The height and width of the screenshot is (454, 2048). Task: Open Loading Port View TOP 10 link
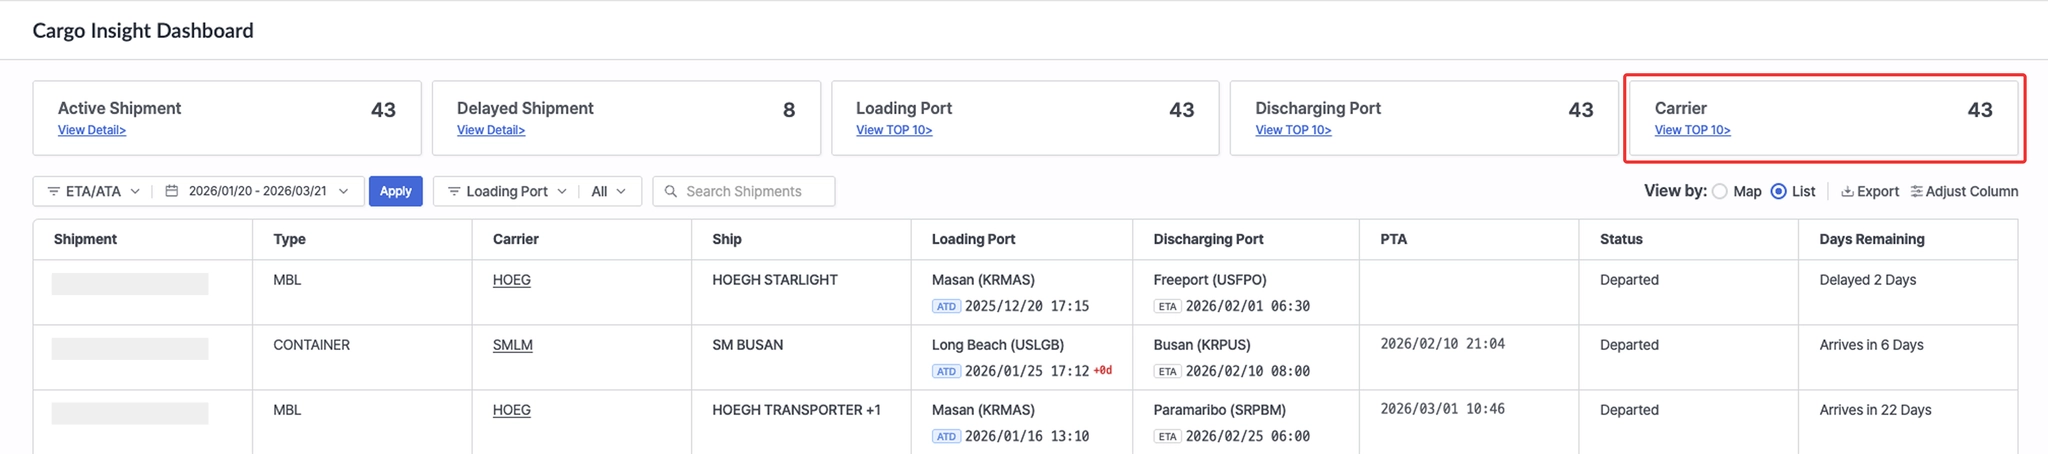(x=894, y=130)
